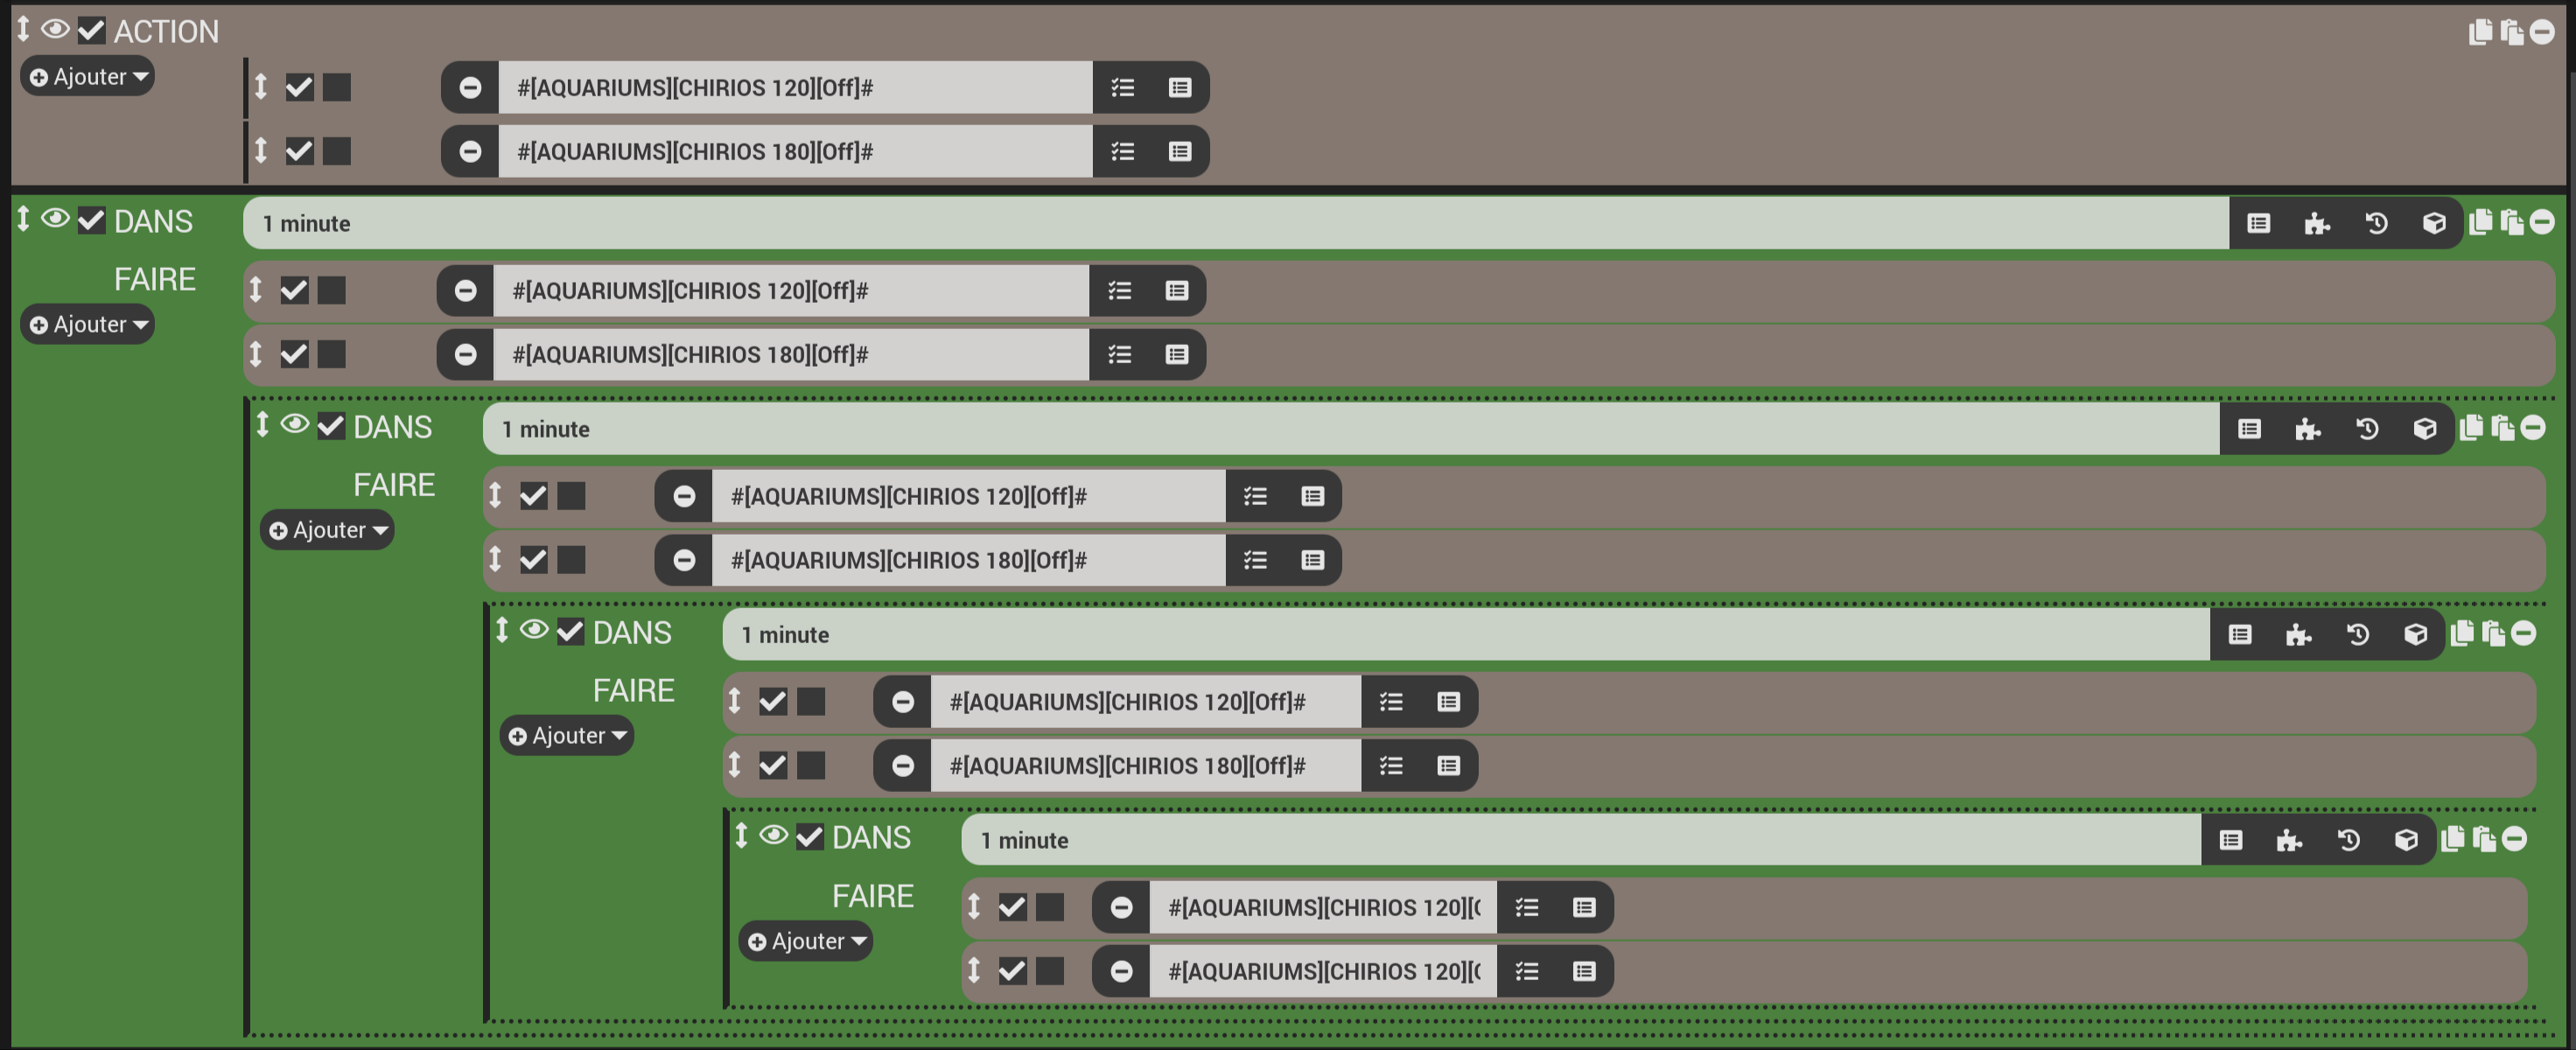This screenshot has height=1050, width=2576.
Task: Open Ajouter dropdown under outermost FAIRE
Action: pyautogui.click(x=88, y=325)
